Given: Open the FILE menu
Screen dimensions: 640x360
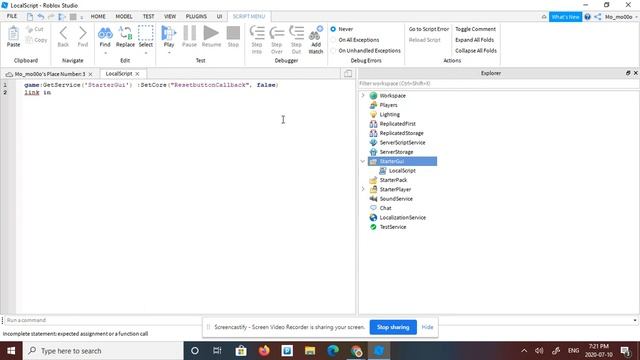Looking at the screenshot, I should (12, 16).
